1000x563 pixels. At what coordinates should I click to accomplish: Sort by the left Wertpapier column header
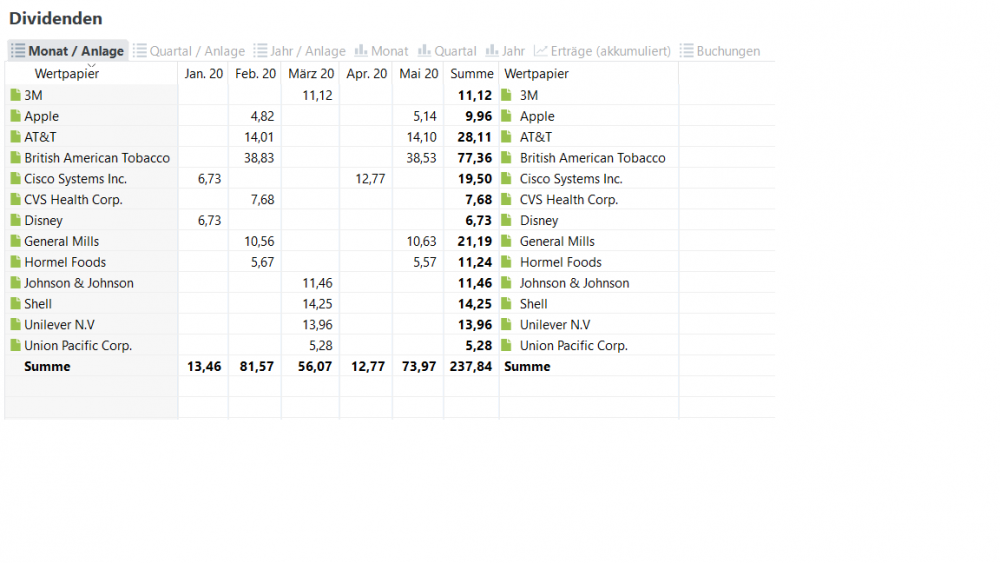[67, 74]
